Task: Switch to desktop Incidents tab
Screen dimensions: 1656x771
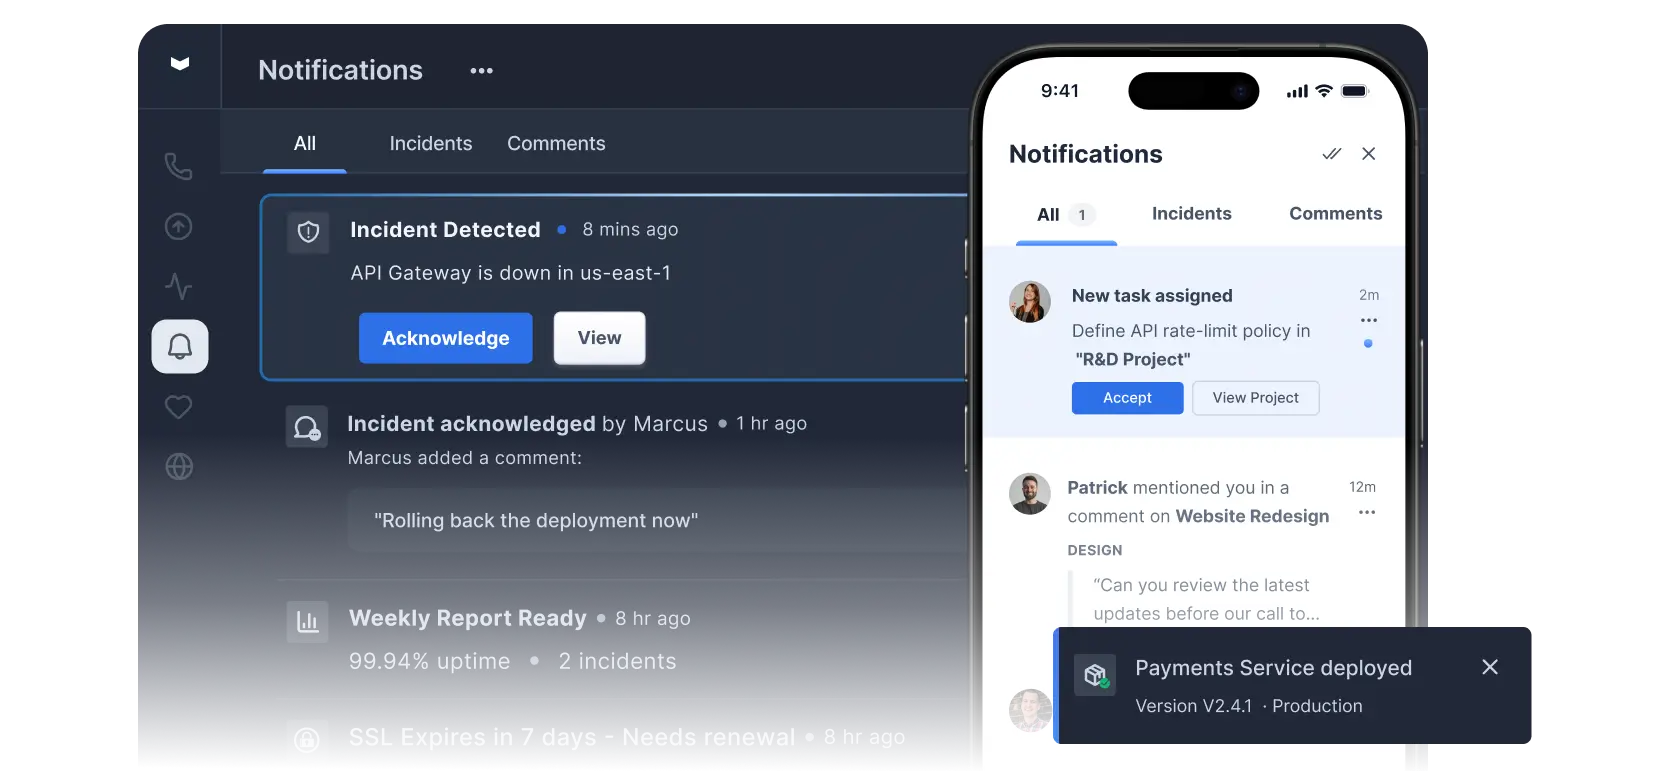Action: pos(431,144)
